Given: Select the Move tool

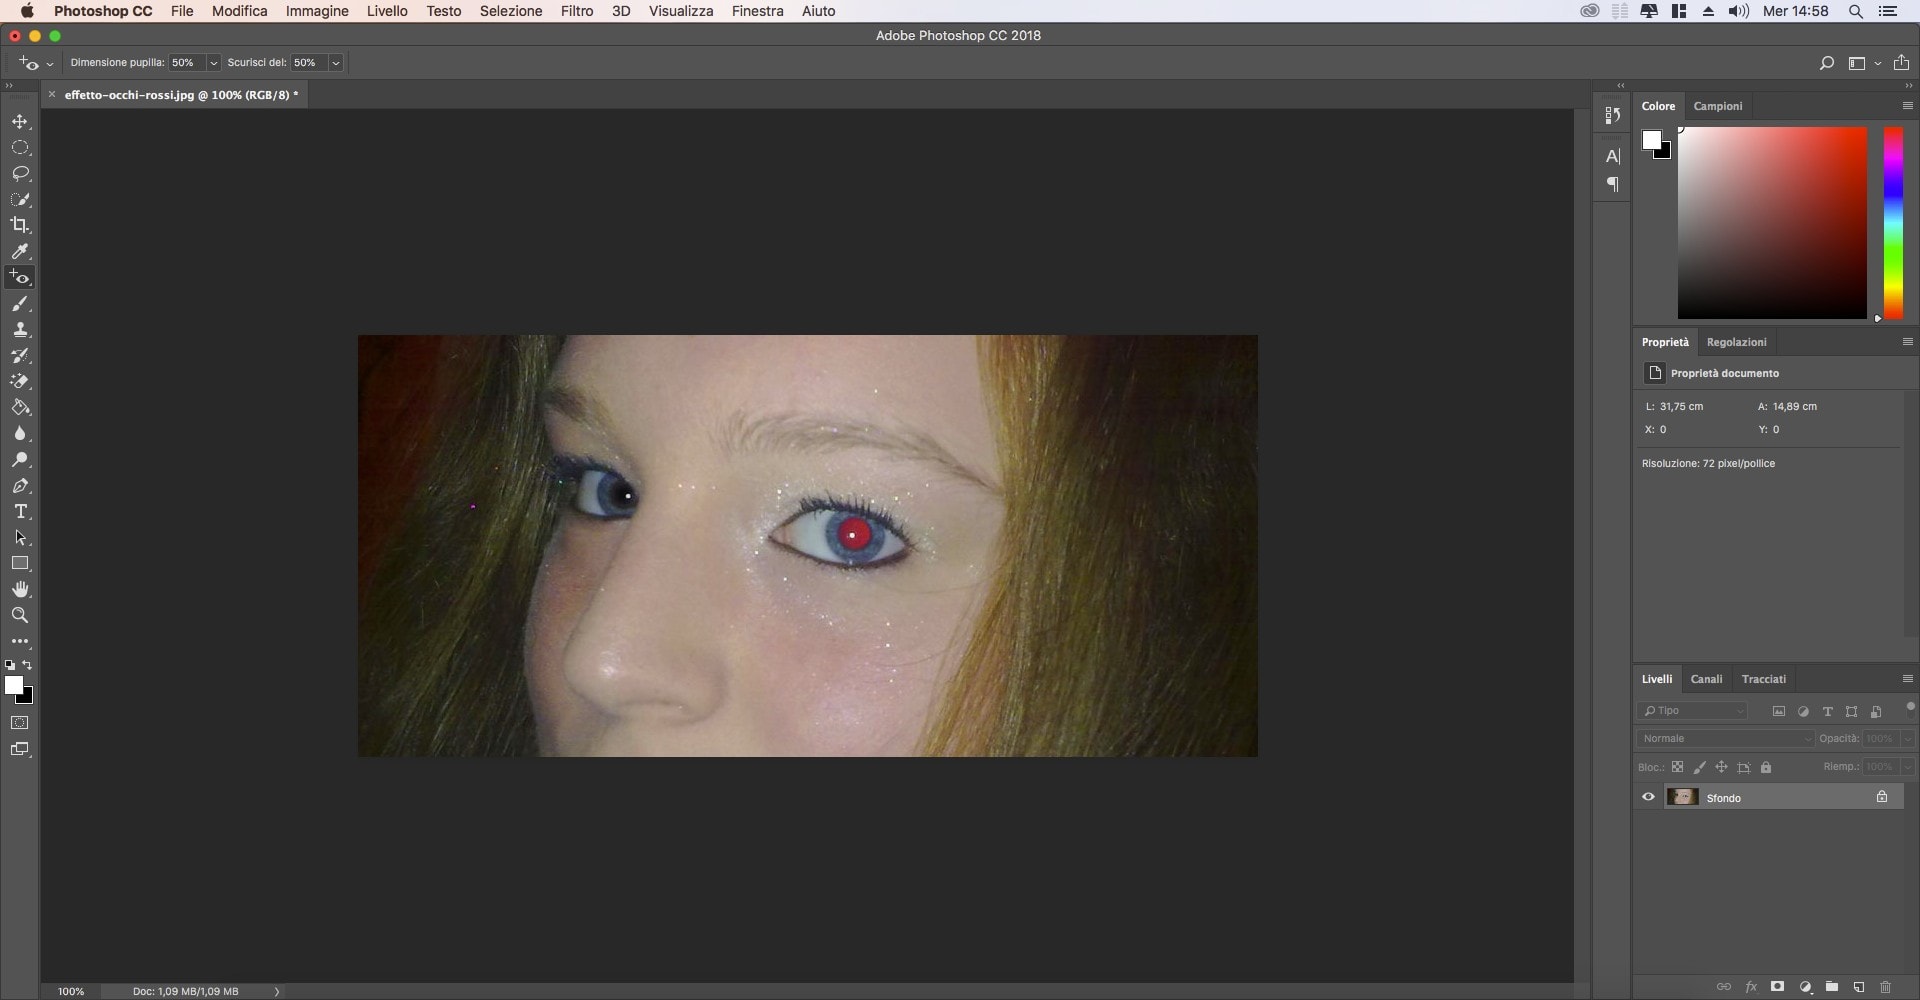Looking at the screenshot, I should click(20, 122).
